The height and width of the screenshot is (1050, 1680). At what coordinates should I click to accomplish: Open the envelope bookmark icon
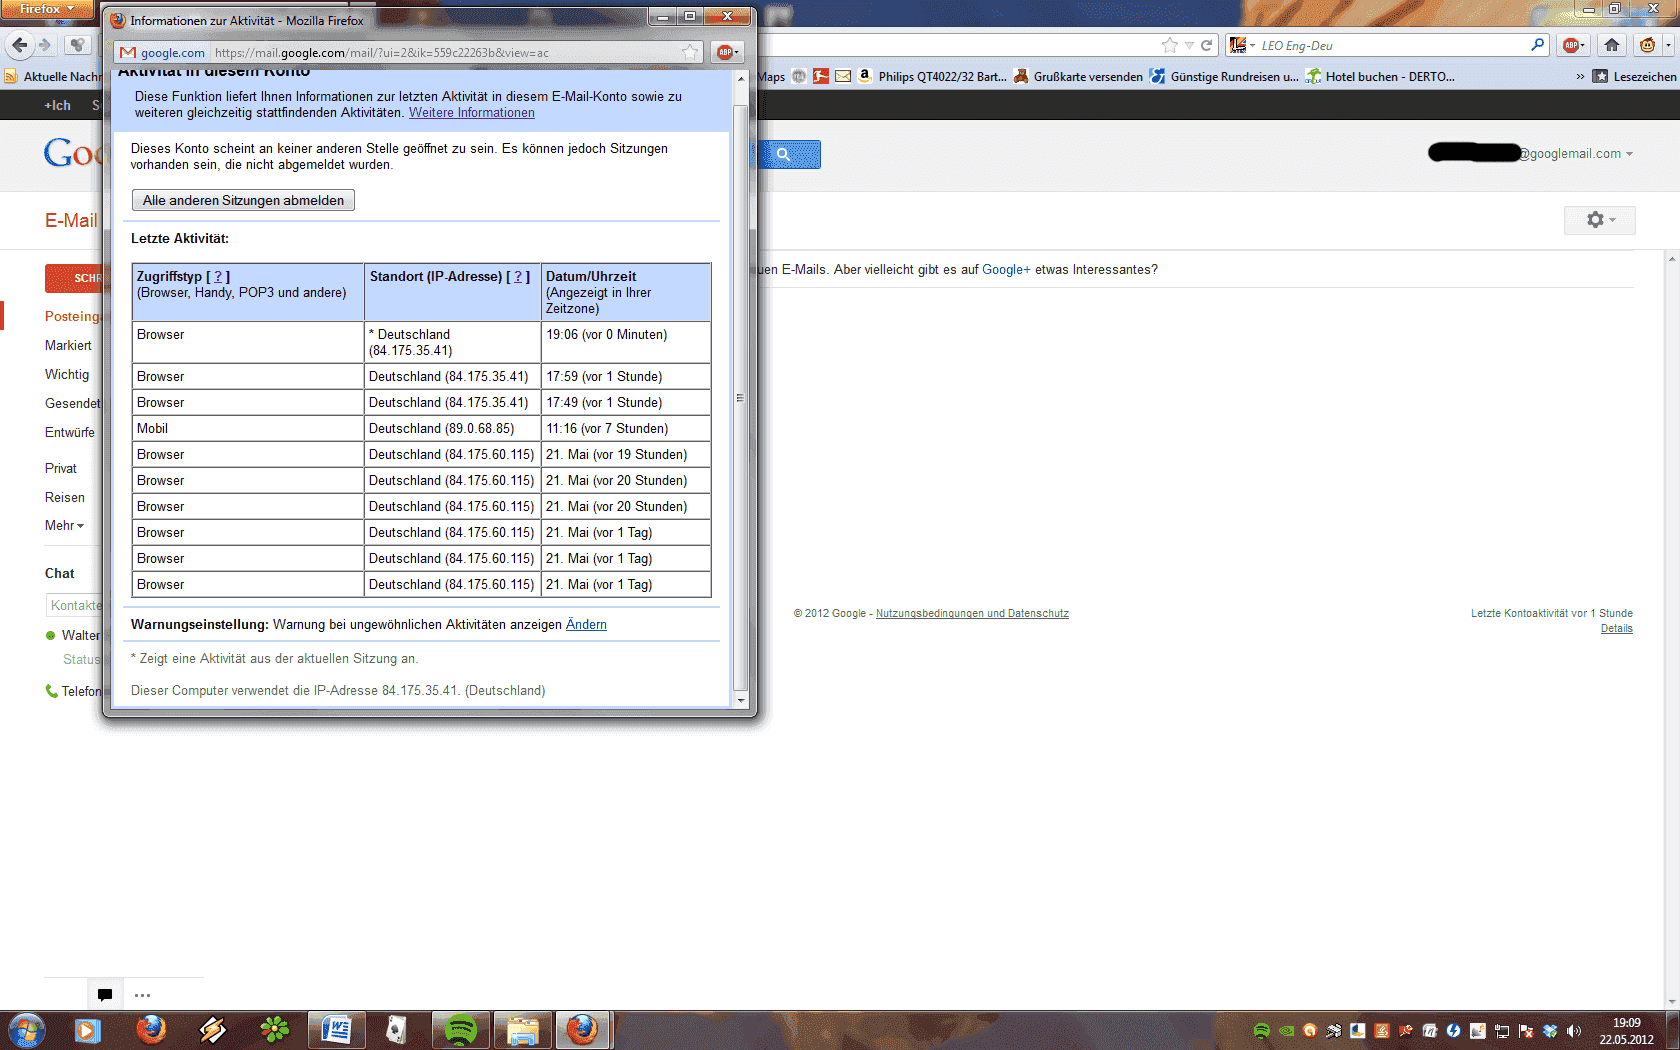(x=843, y=76)
